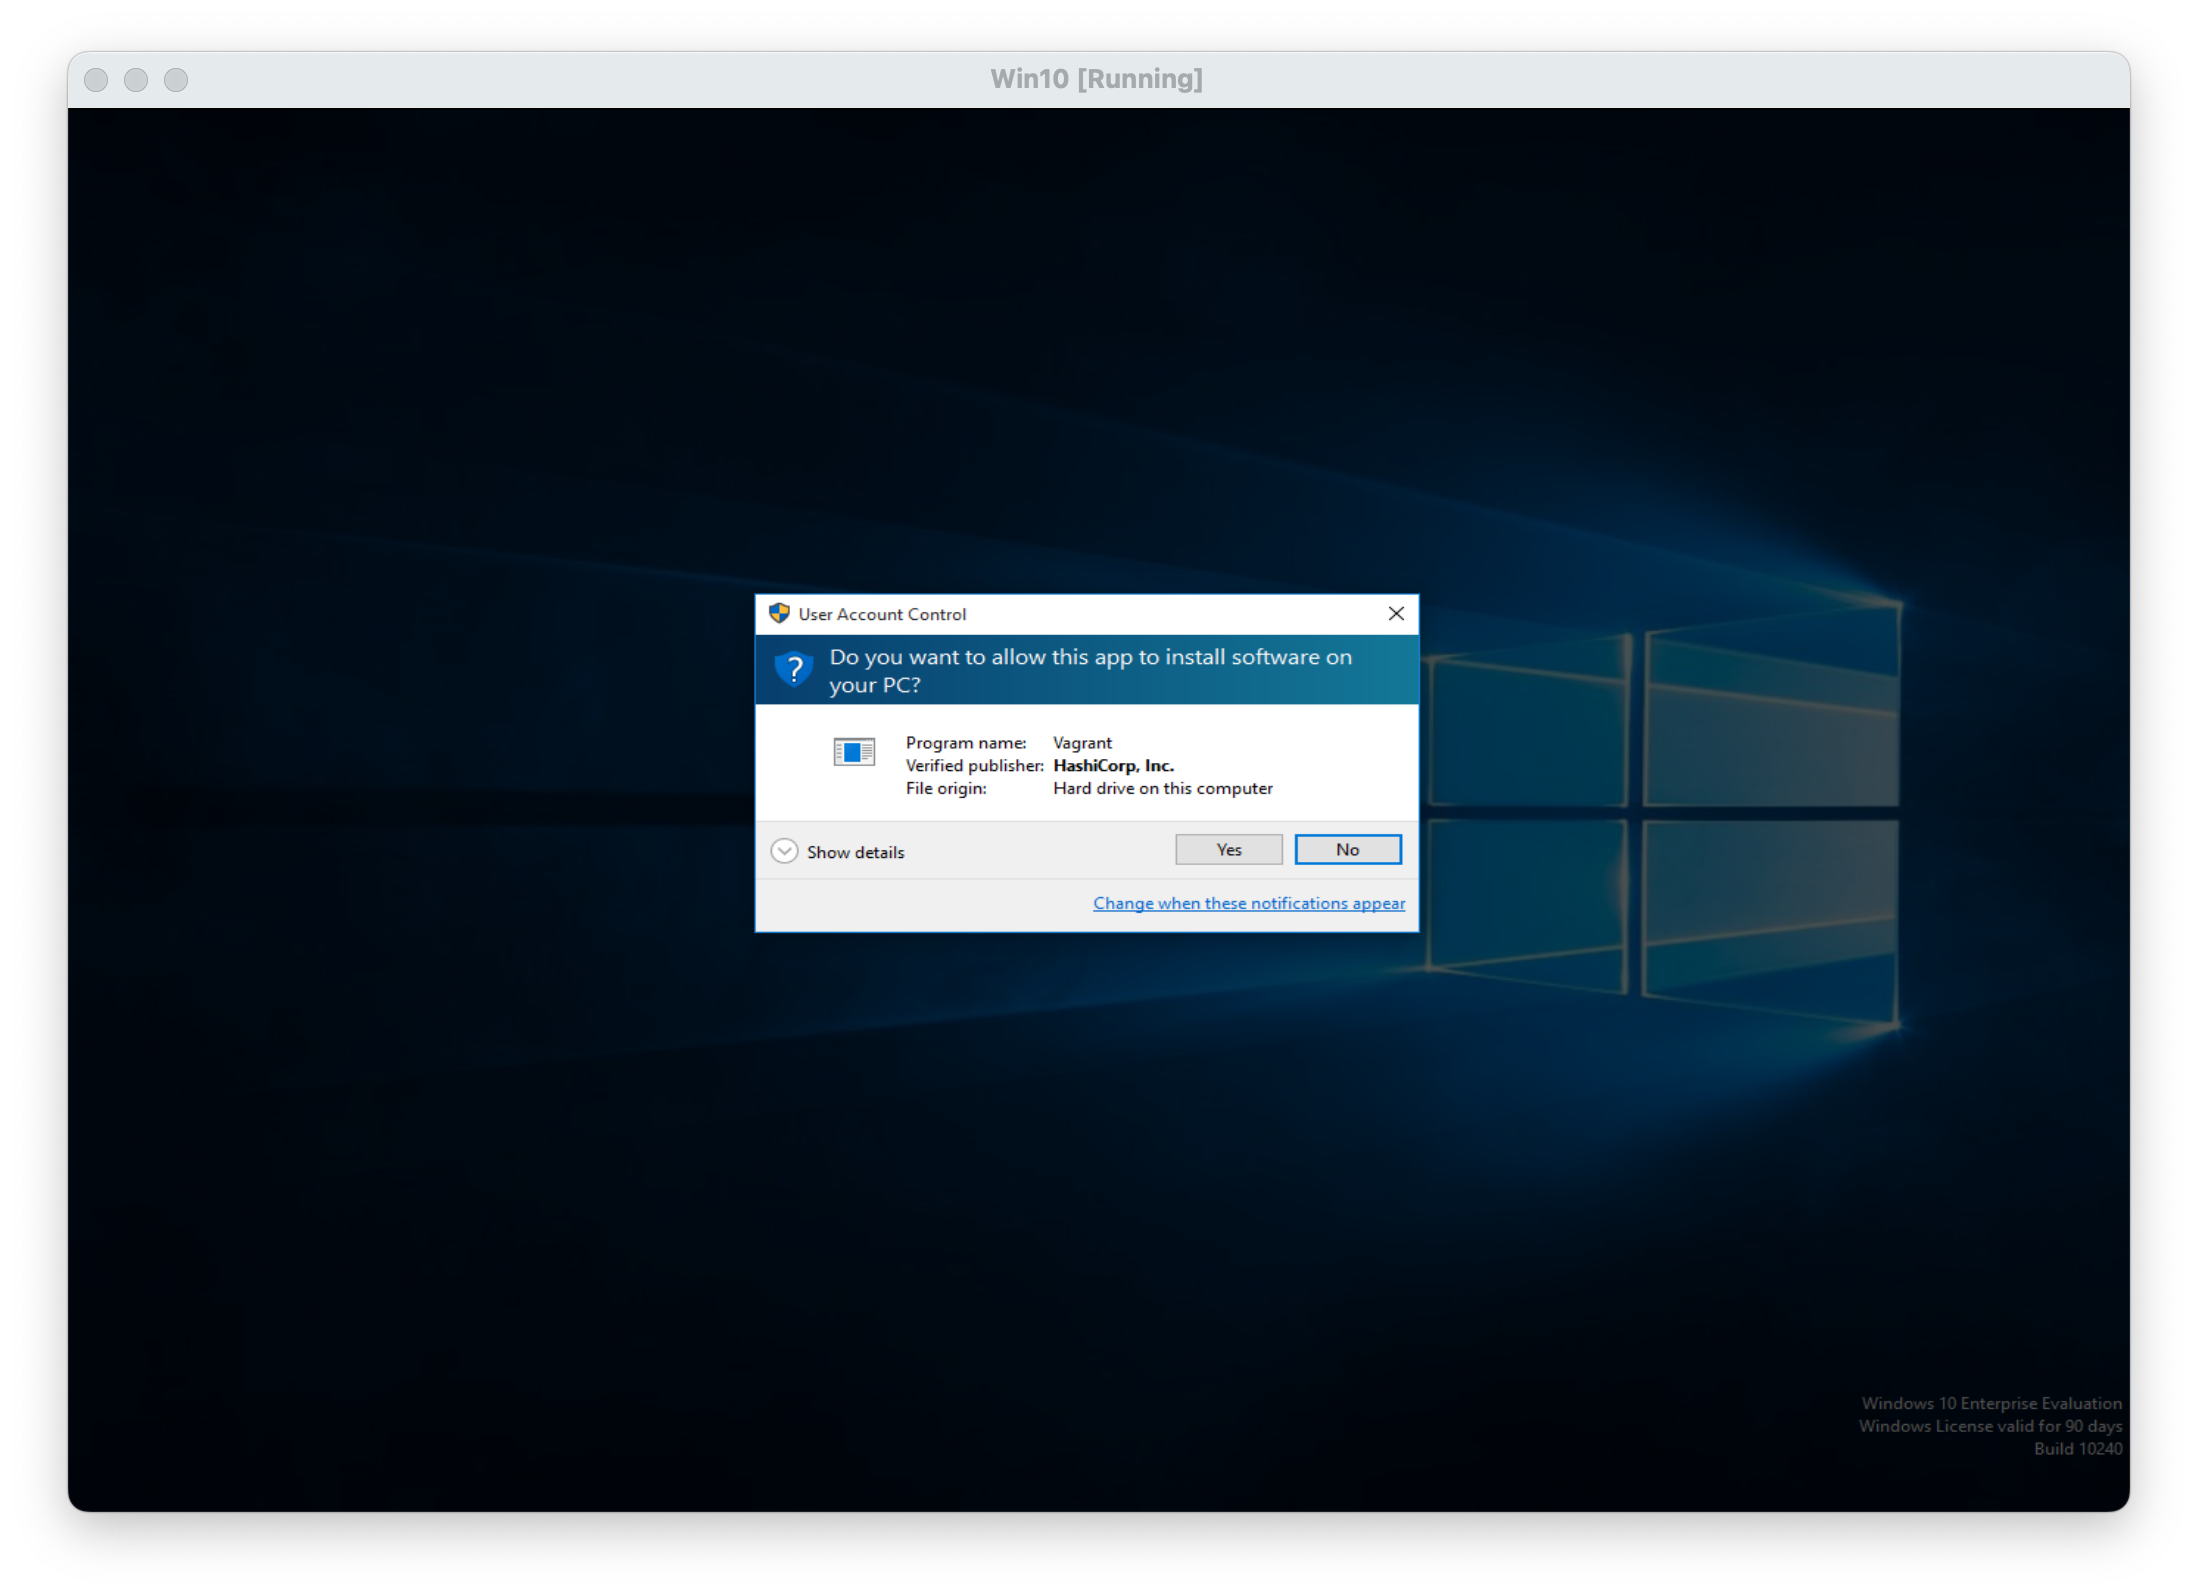The image size is (2198, 1596).
Task: Click the Win10 [Running] window title
Action: 1096,79
